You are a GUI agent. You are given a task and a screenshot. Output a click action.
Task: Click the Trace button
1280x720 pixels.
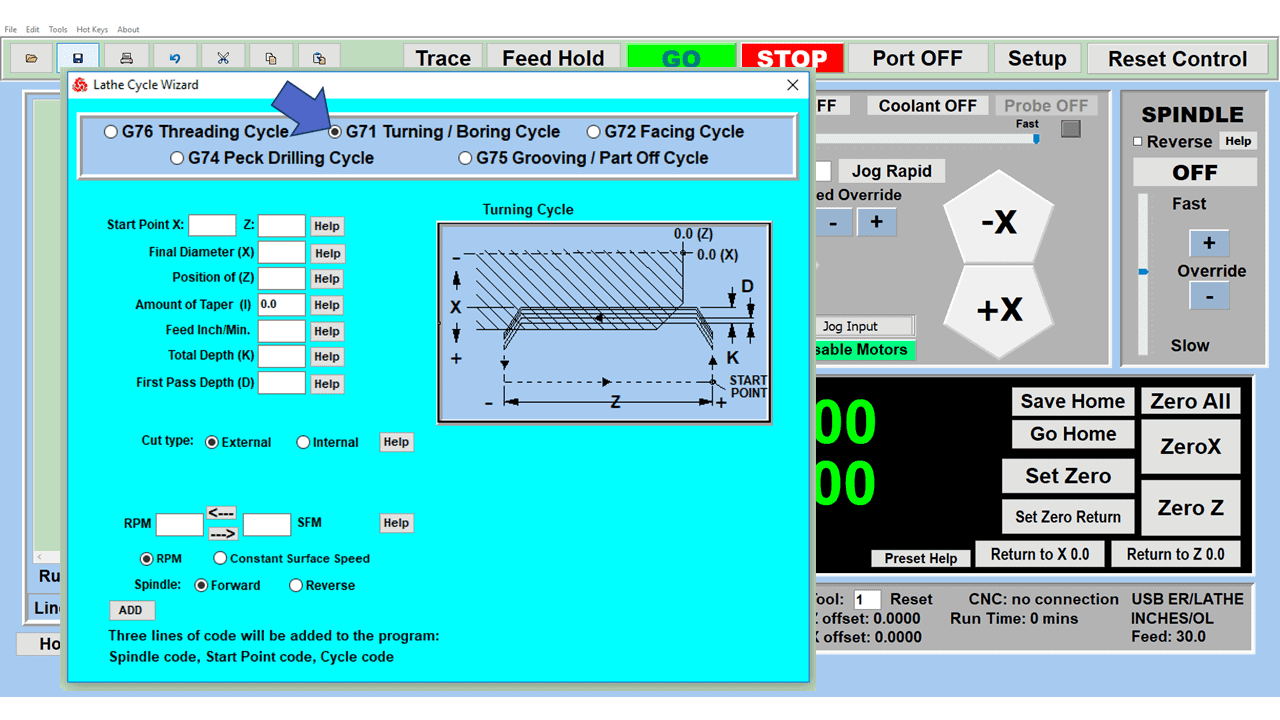click(443, 58)
